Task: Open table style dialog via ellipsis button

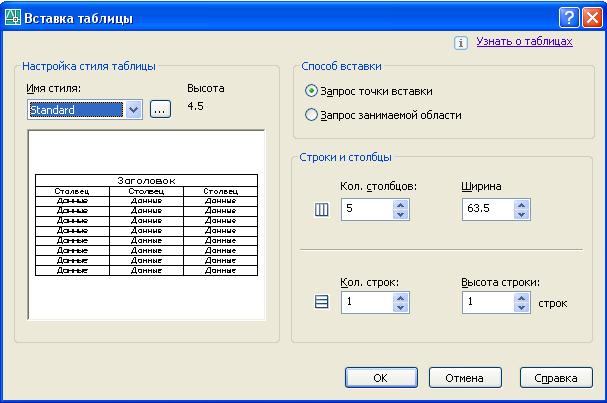Action: 160,110
